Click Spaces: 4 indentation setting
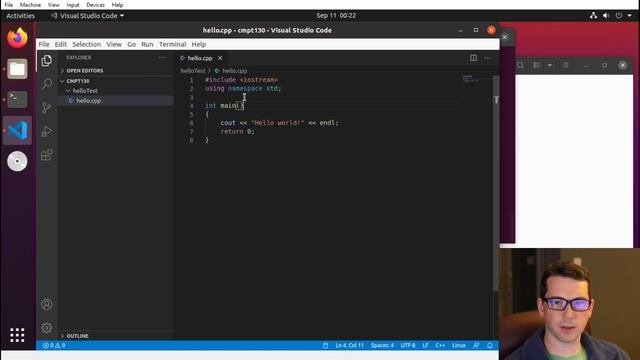 click(x=382, y=345)
